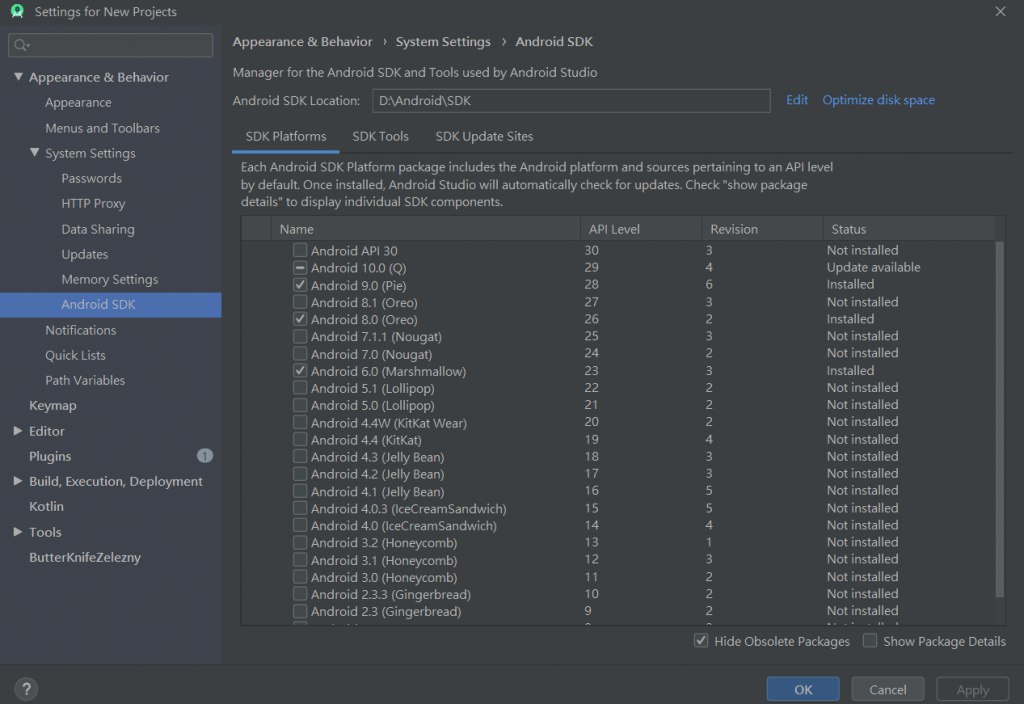Select the Android SDK tree item

click(110, 304)
